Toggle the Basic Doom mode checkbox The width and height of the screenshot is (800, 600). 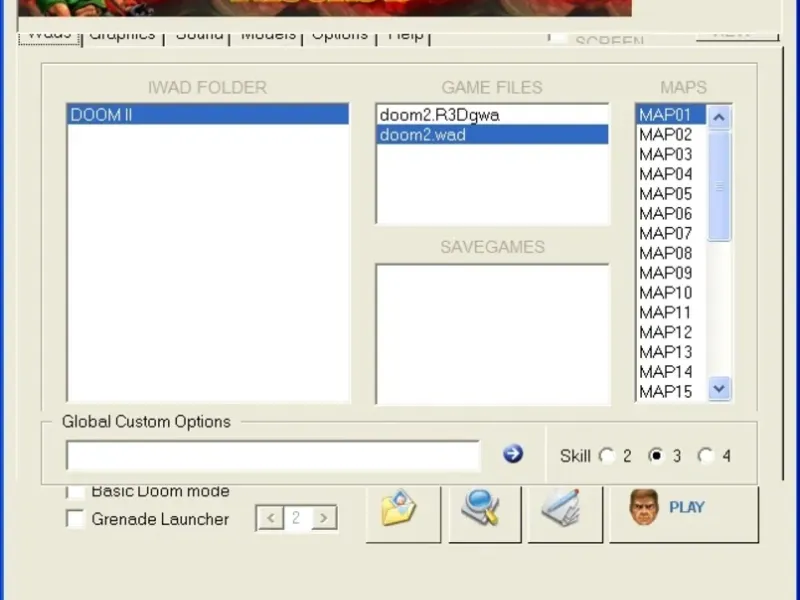(76, 491)
